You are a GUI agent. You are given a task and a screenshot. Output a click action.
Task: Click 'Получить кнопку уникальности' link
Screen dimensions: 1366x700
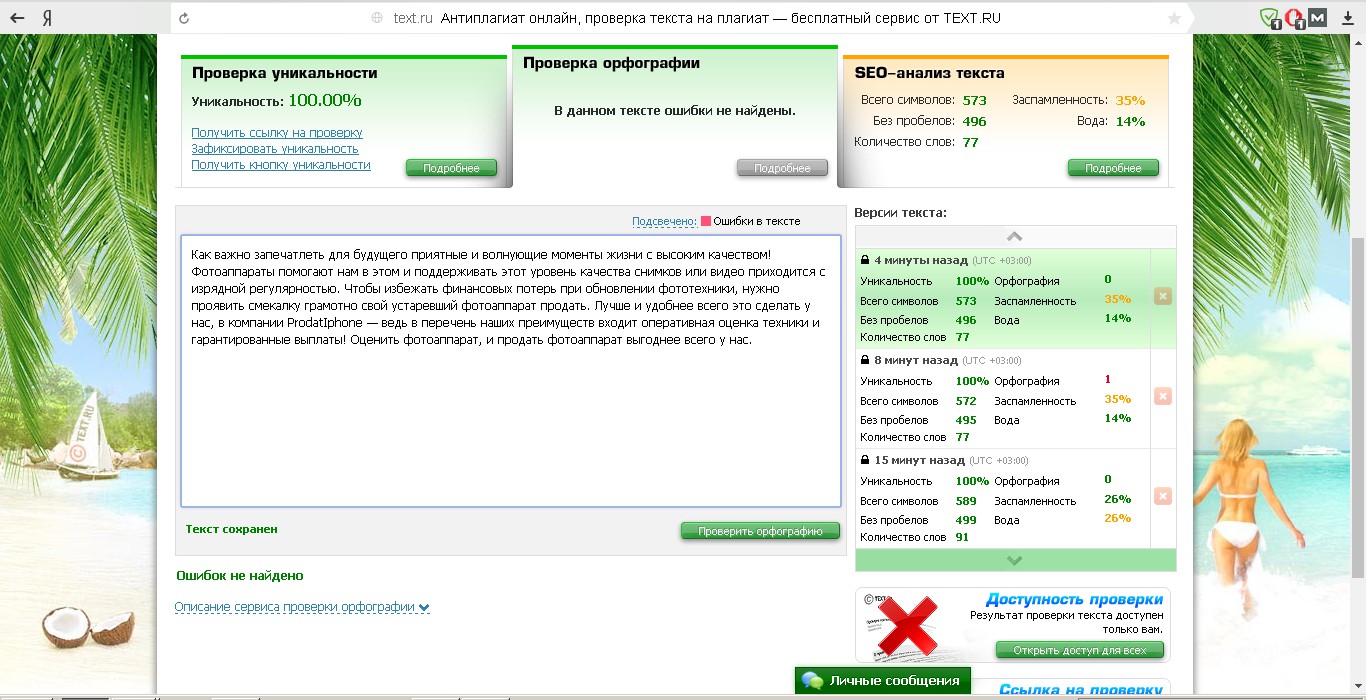tap(281, 165)
